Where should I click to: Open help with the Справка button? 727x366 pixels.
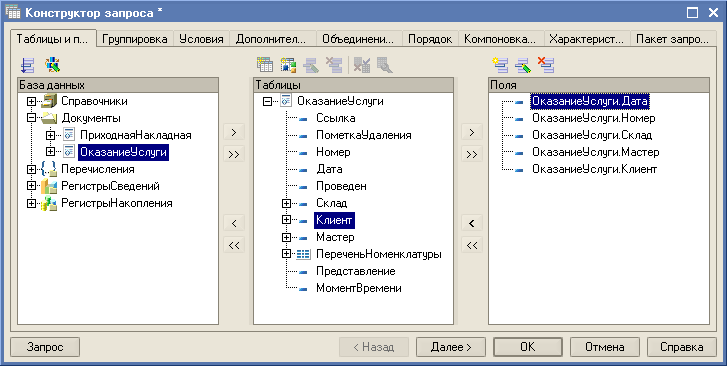(682, 347)
